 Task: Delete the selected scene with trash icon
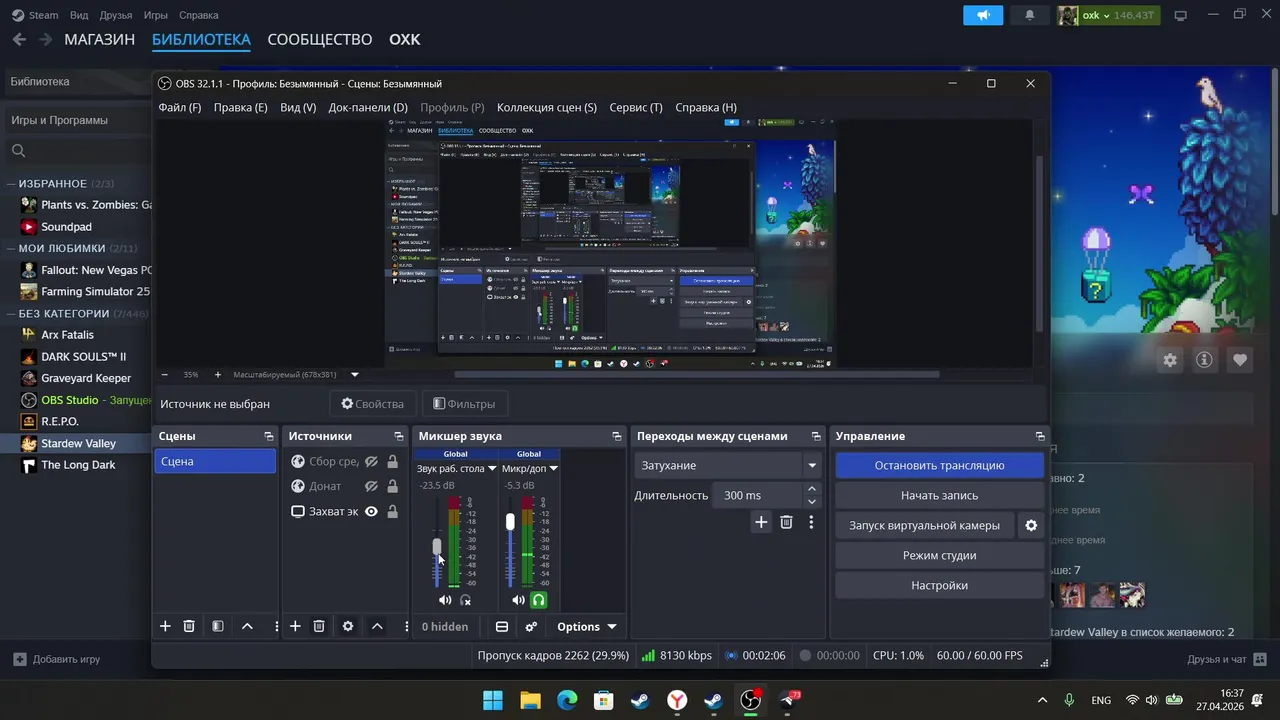point(189,626)
